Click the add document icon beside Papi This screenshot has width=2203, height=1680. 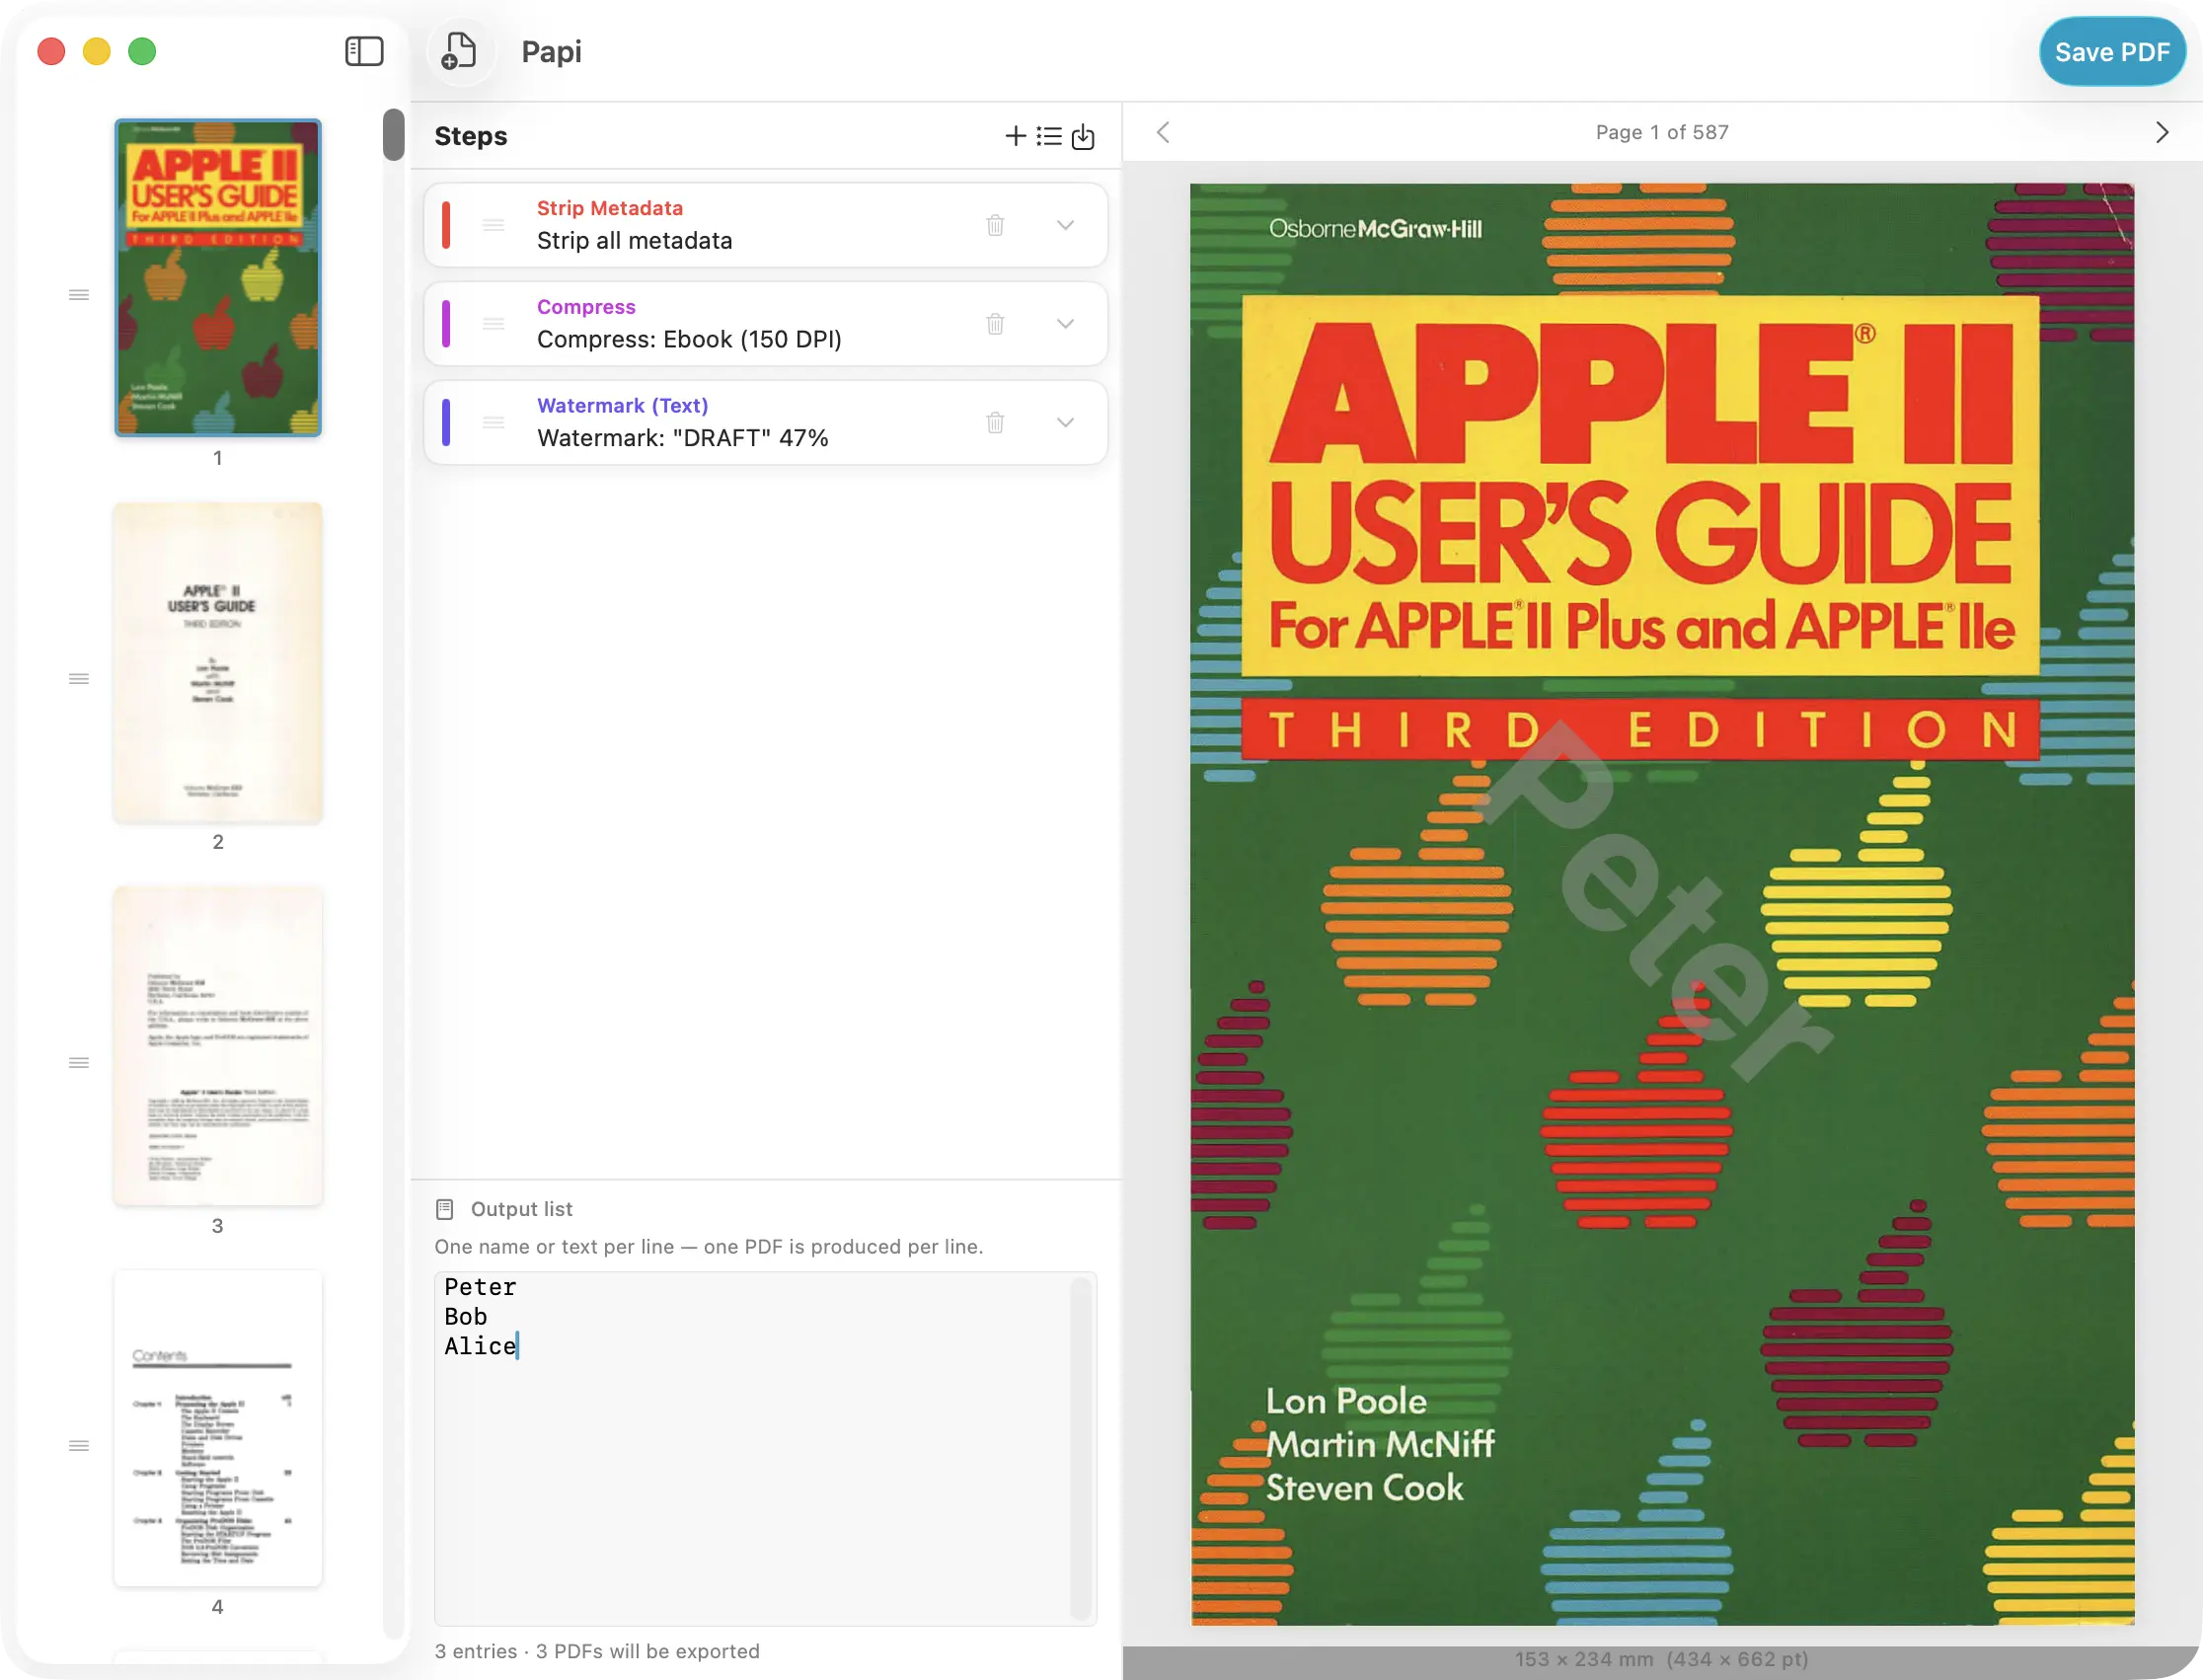point(459,51)
